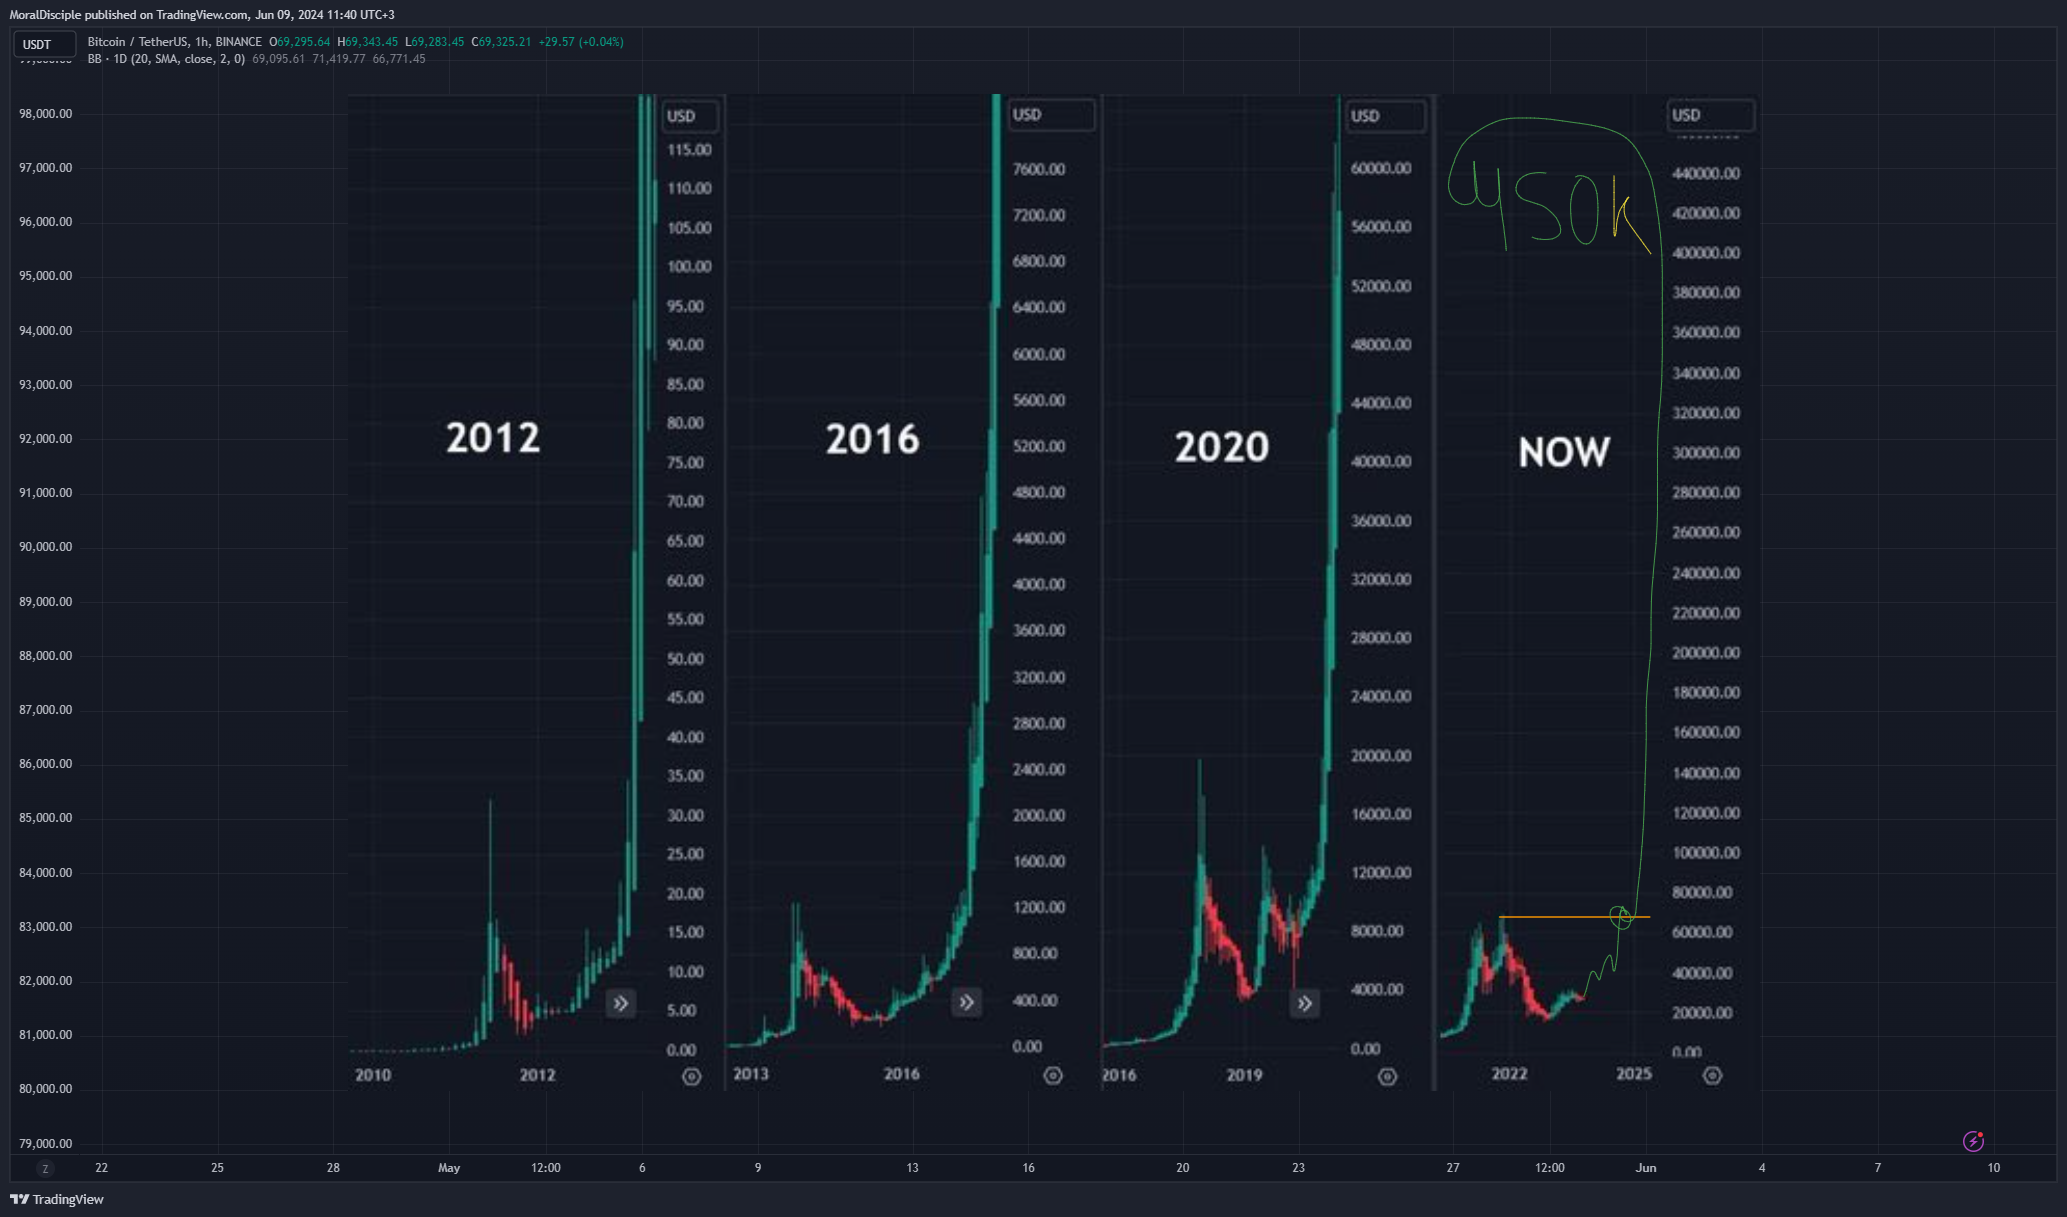2067x1217 pixels.
Task: Click the MoralDisciple published header text
Action: point(202,15)
